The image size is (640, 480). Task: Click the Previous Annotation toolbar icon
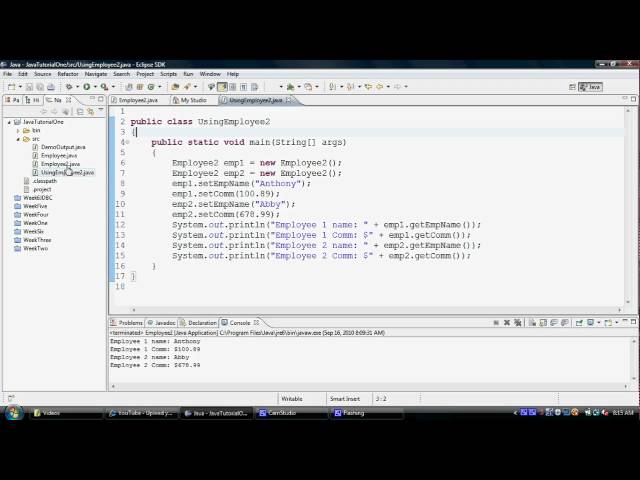tap(350, 87)
